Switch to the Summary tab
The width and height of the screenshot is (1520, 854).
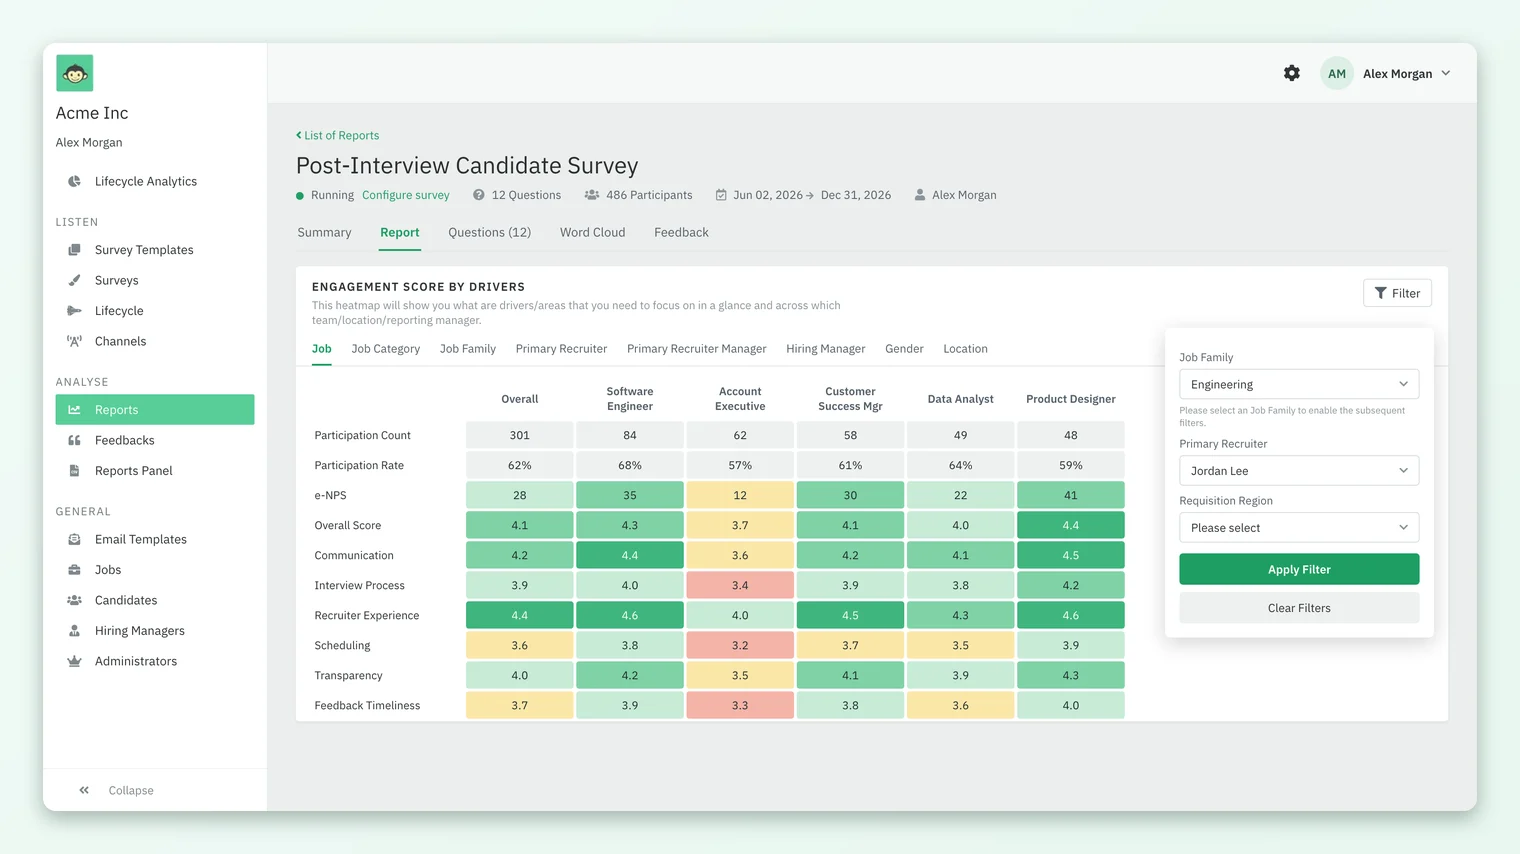click(x=324, y=232)
